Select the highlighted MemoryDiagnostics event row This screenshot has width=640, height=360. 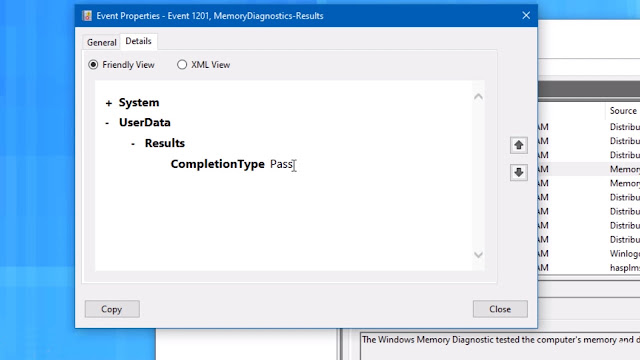589,169
